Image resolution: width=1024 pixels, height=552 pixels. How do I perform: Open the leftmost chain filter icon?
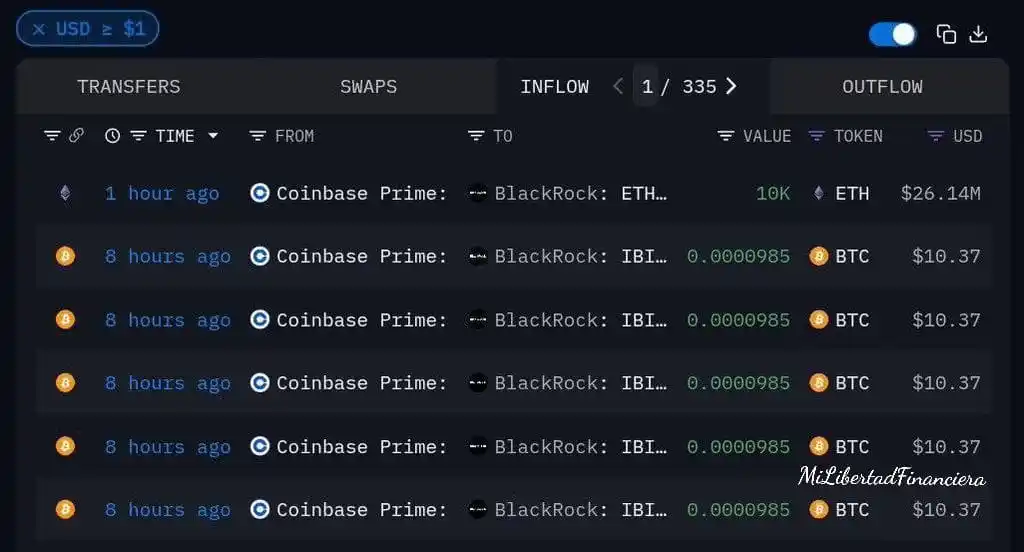[52, 135]
